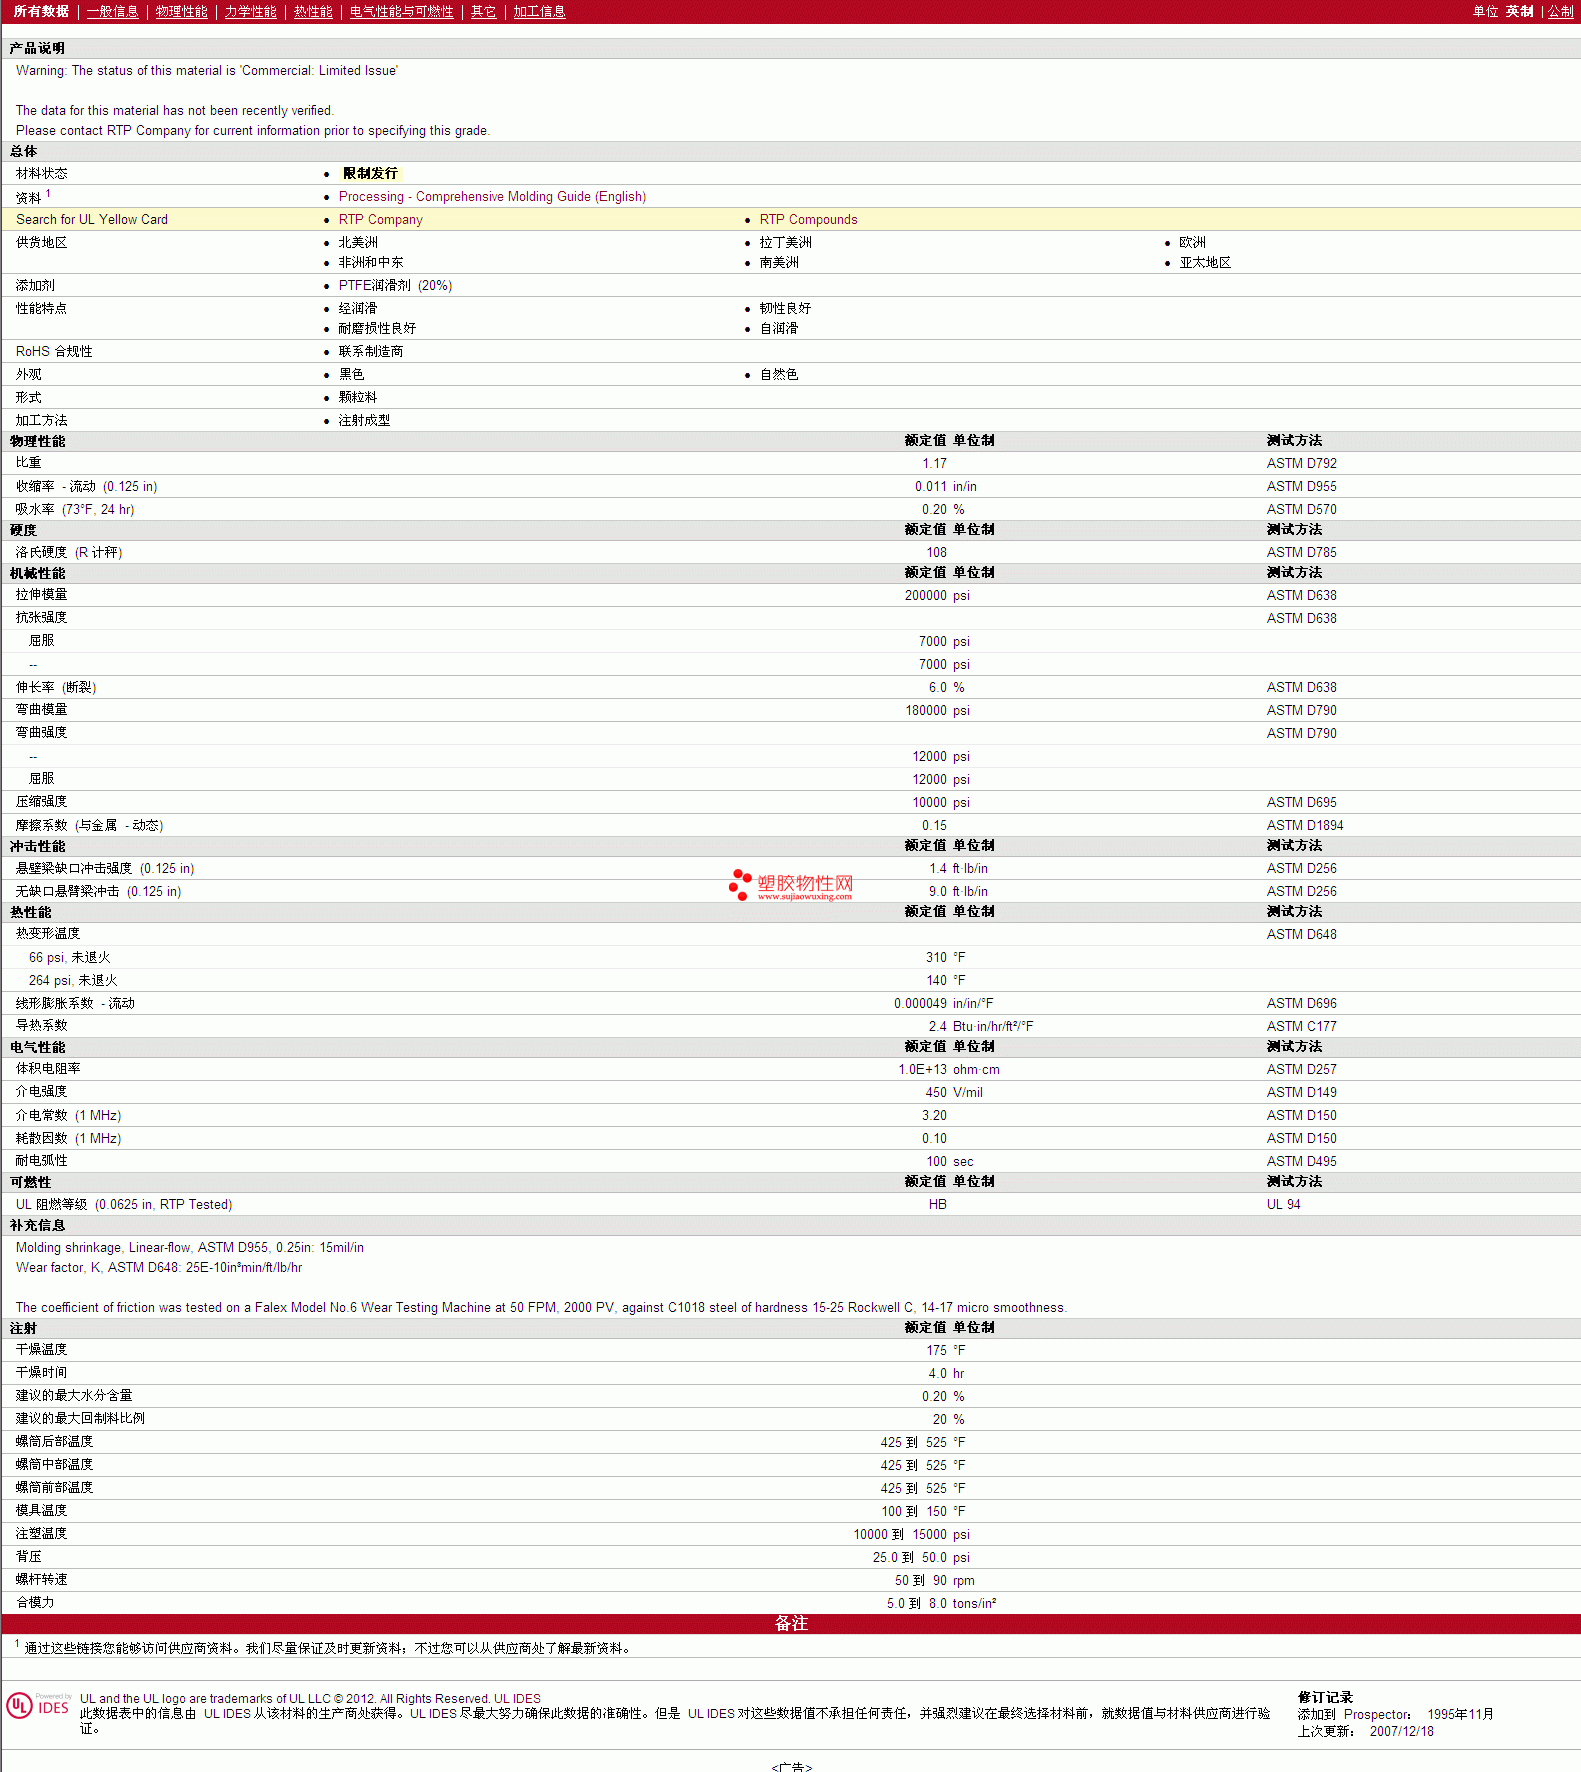The height and width of the screenshot is (1772, 1581).
Task: Open the 所有数据 tab
Action: 41,11
